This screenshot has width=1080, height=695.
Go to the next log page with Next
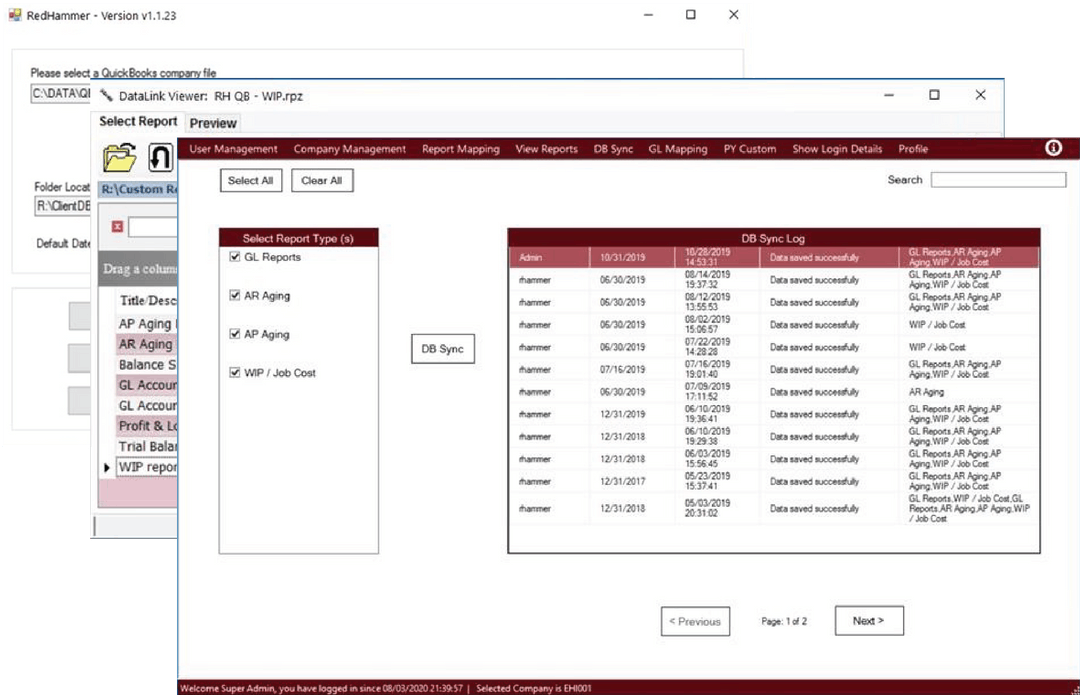coord(869,620)
